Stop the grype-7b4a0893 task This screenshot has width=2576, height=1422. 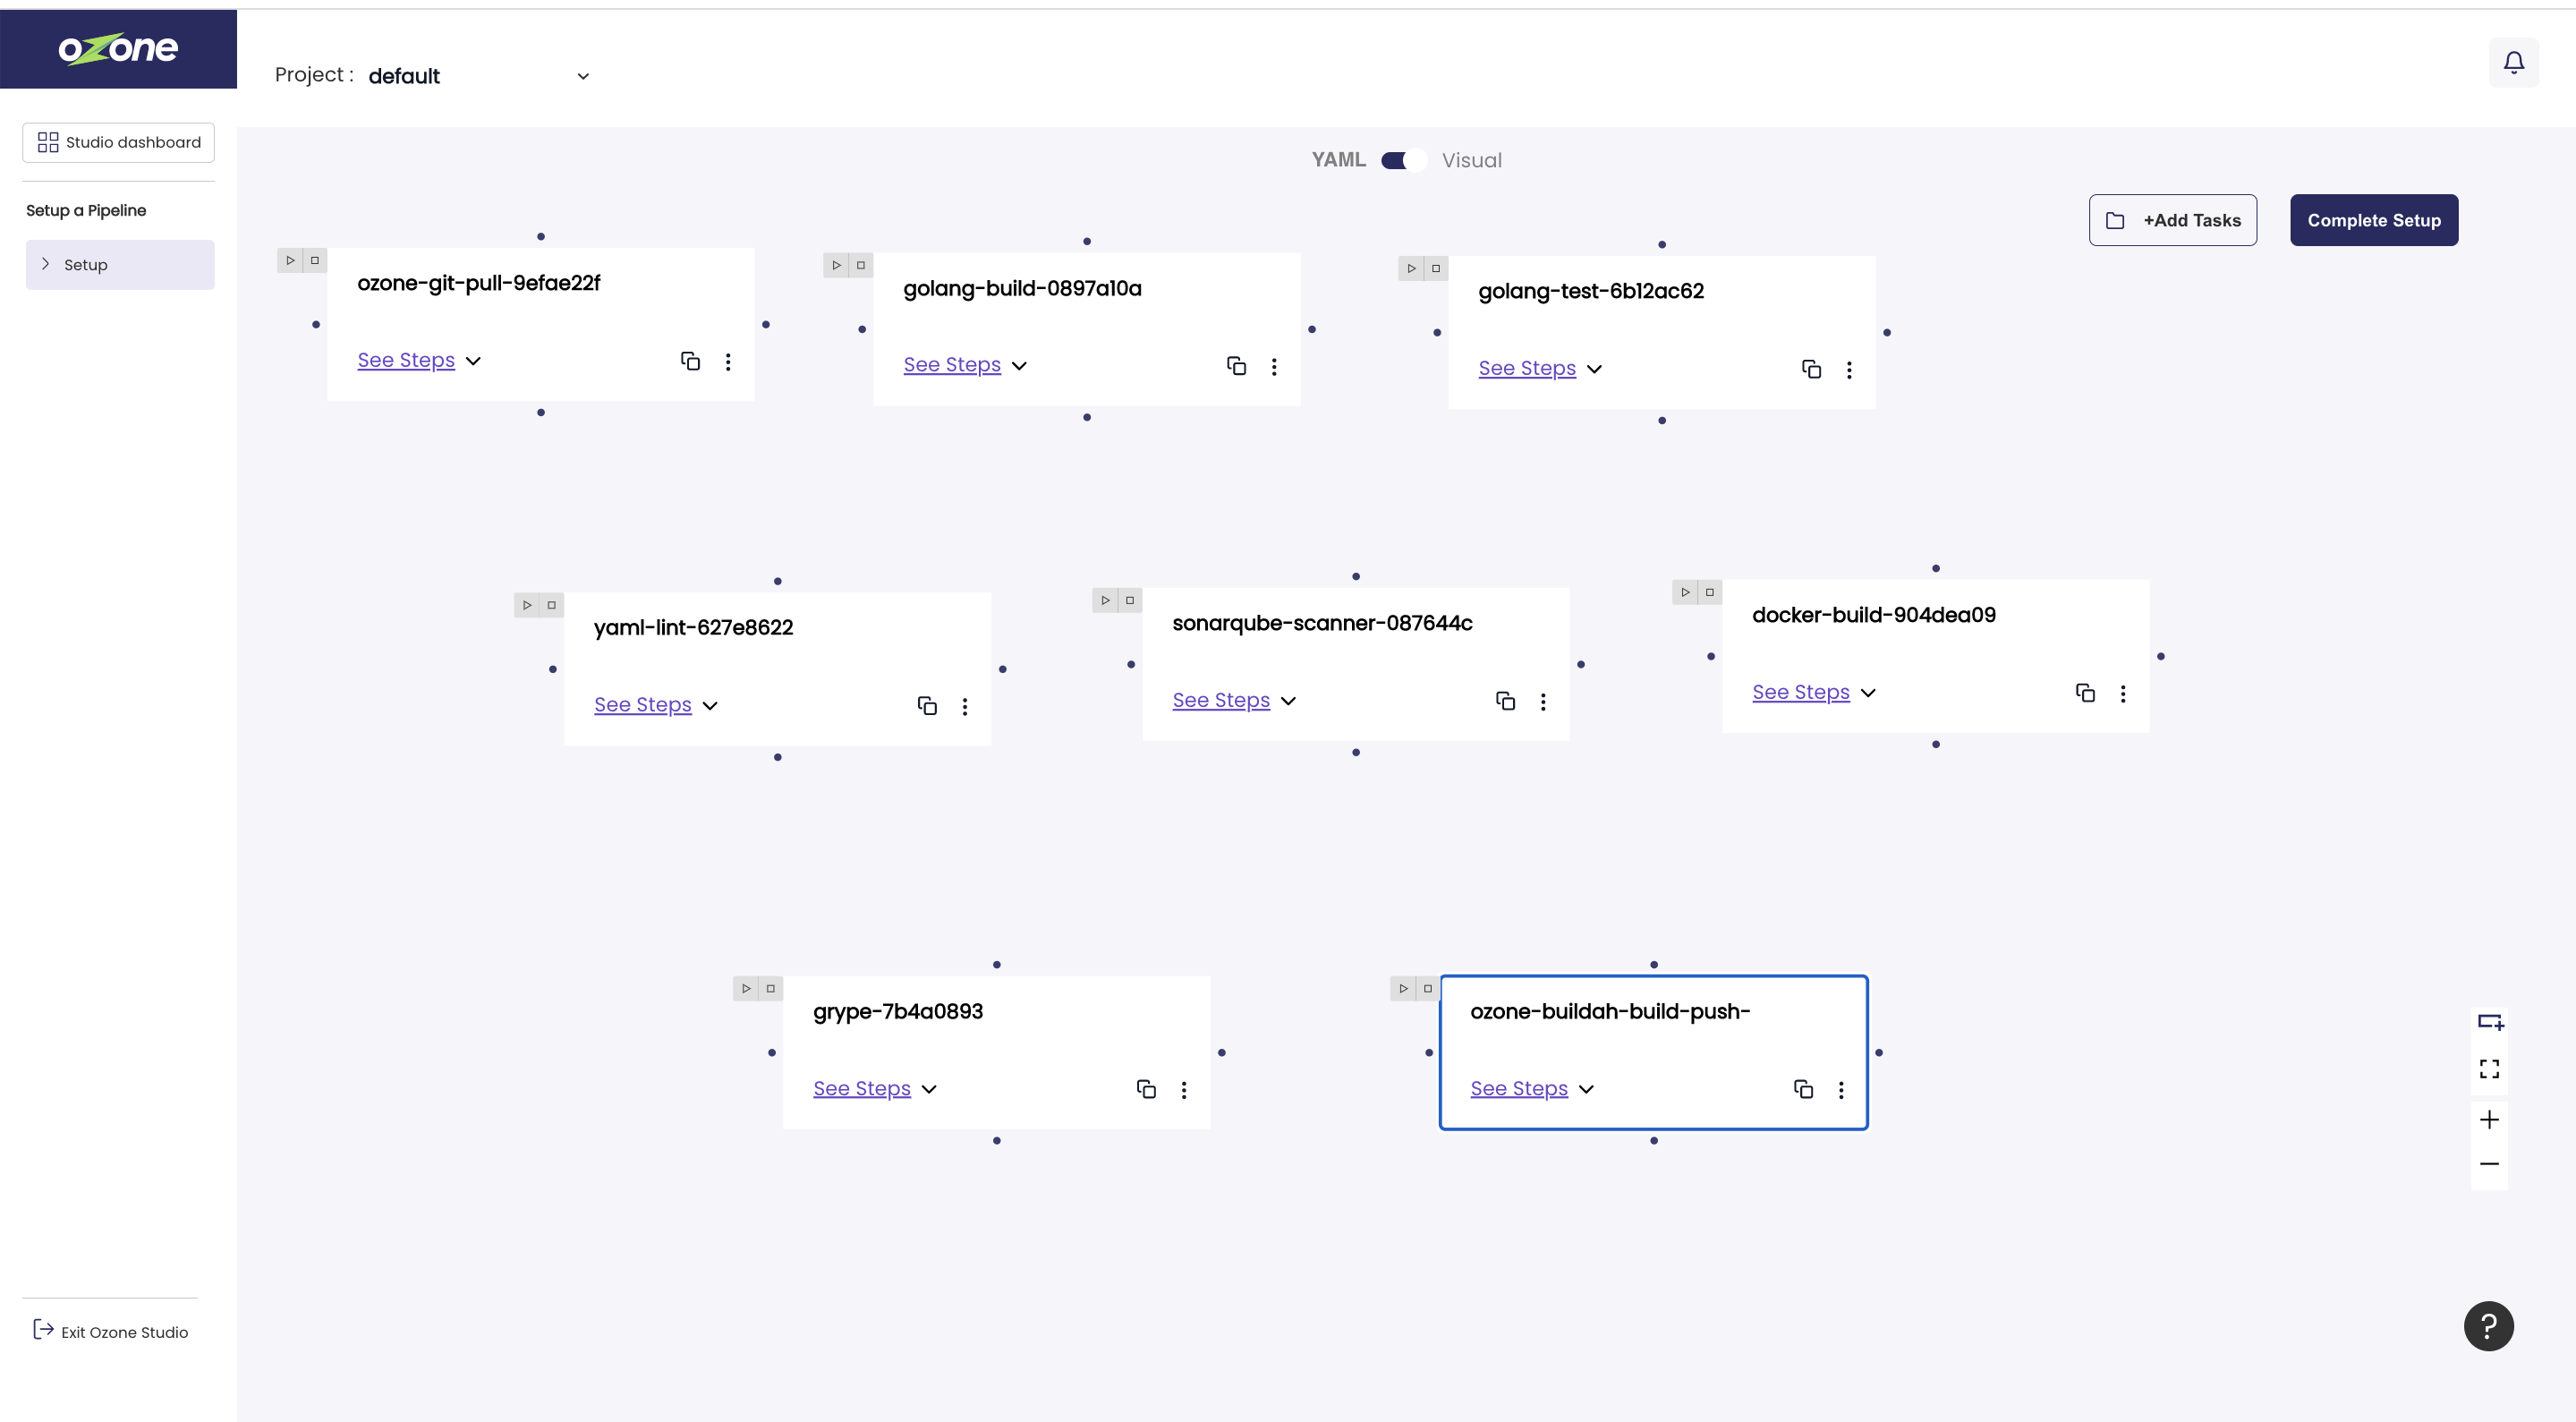pos(771,988)
